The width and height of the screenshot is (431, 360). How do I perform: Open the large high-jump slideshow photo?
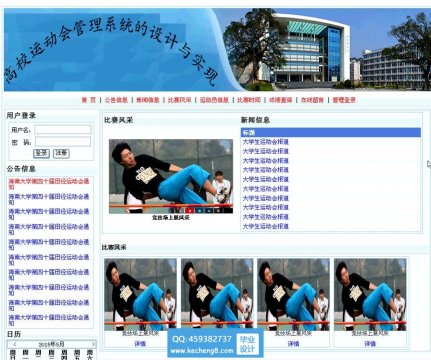click(x=171, y=176)
